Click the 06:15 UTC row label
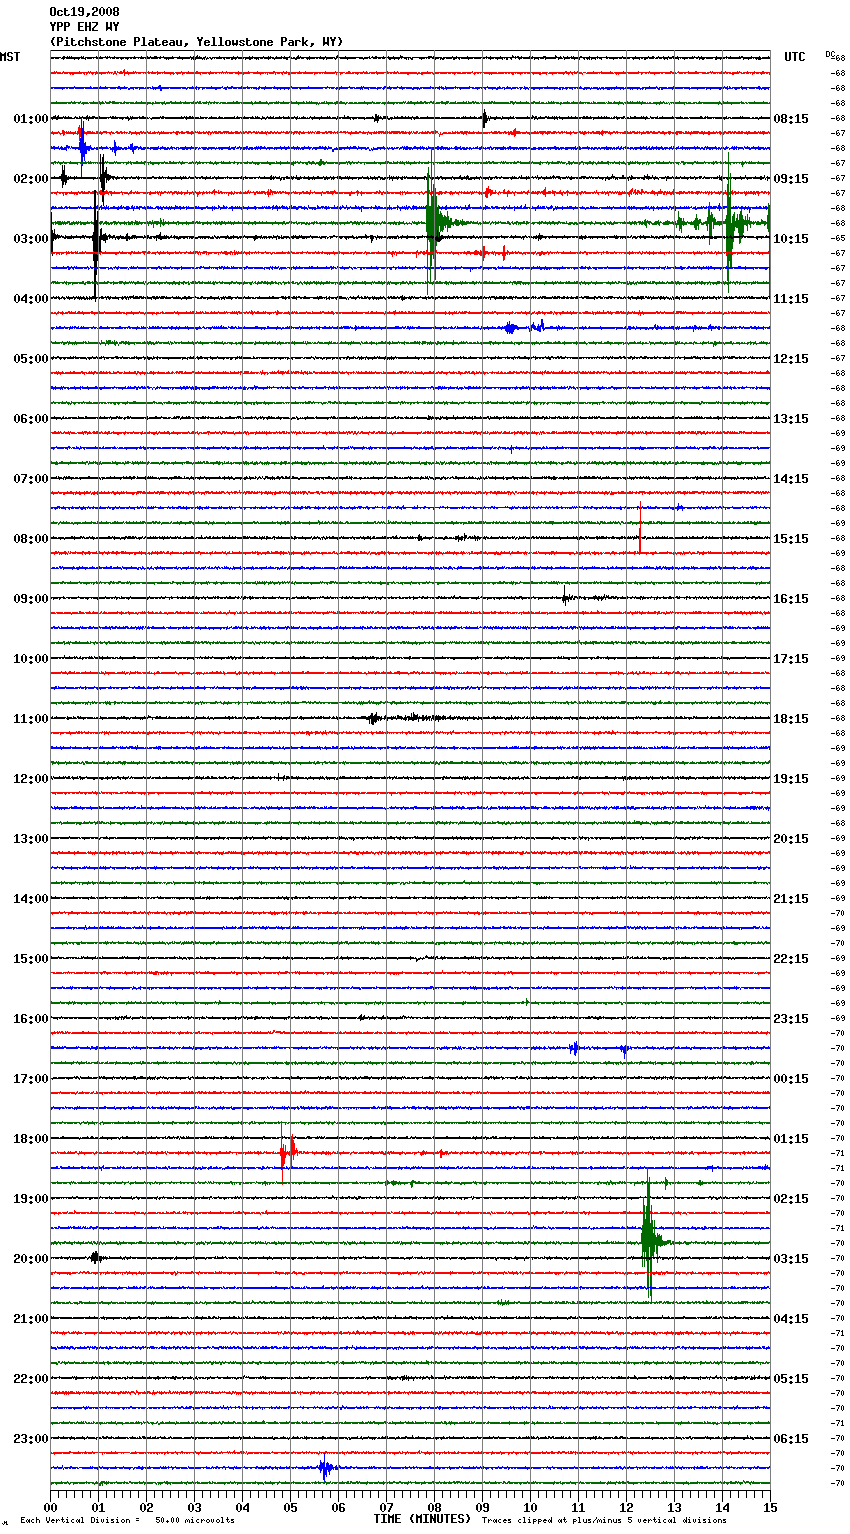 (791, 1439)
